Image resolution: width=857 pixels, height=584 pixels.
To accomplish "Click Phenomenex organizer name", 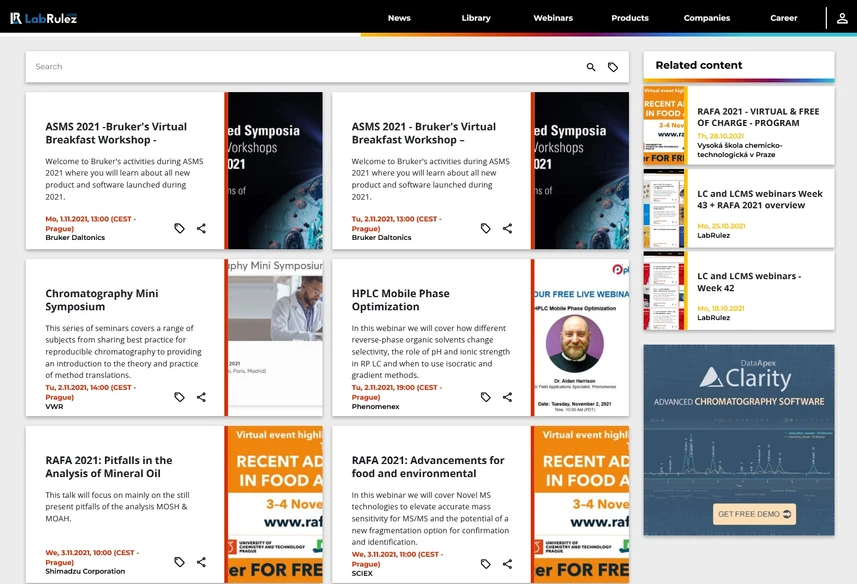I will click(375, 406).
